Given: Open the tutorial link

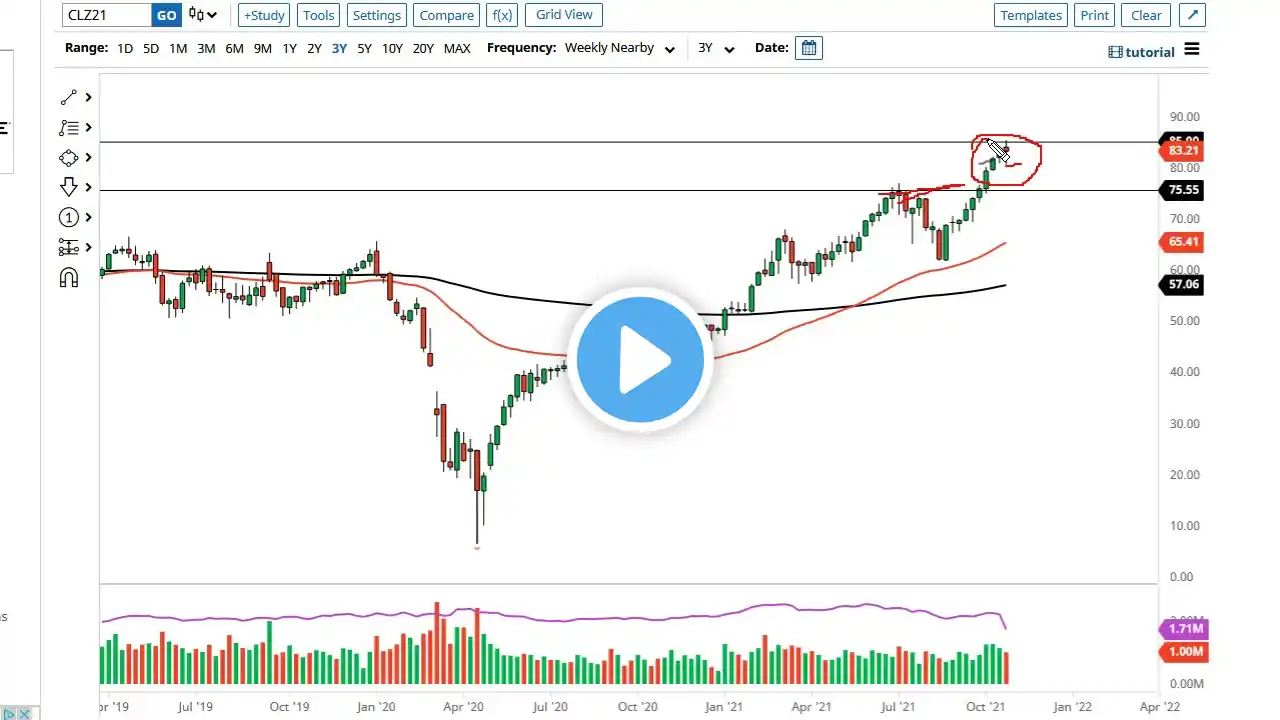Looking at the screenshot, I should 1142,52.
